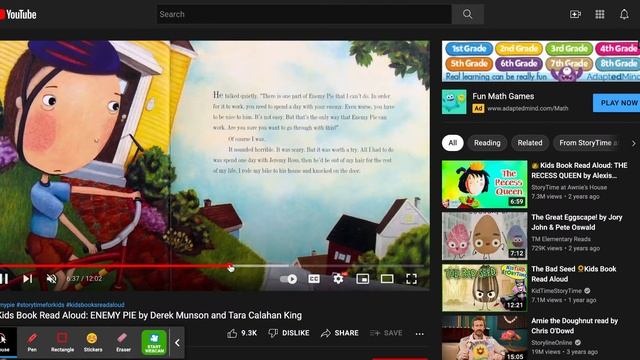Click the RECESS QUEEN video title
This screenshot has height=360, width=640.
[x=579, y=170]
